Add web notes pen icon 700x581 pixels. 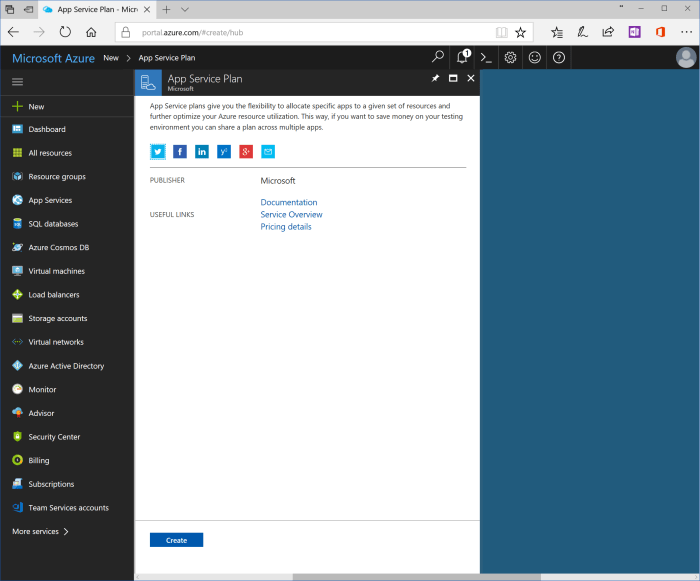pyautogui.click(x=582, y=32)
